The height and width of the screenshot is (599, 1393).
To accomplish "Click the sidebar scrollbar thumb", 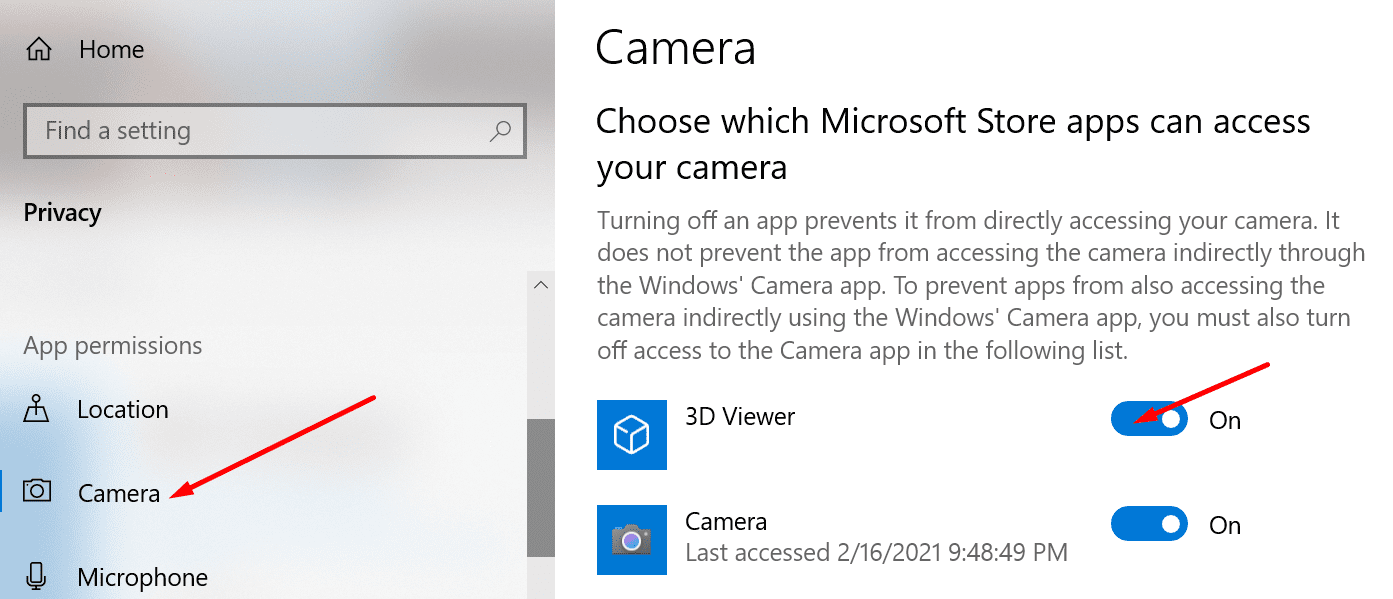I will (541, 486).
